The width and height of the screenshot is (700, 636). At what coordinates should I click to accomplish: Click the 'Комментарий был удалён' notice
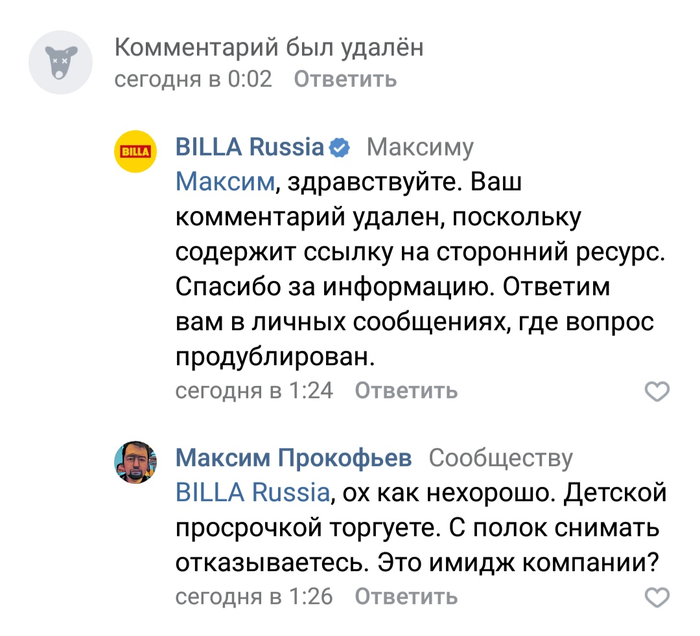point(269,47)
